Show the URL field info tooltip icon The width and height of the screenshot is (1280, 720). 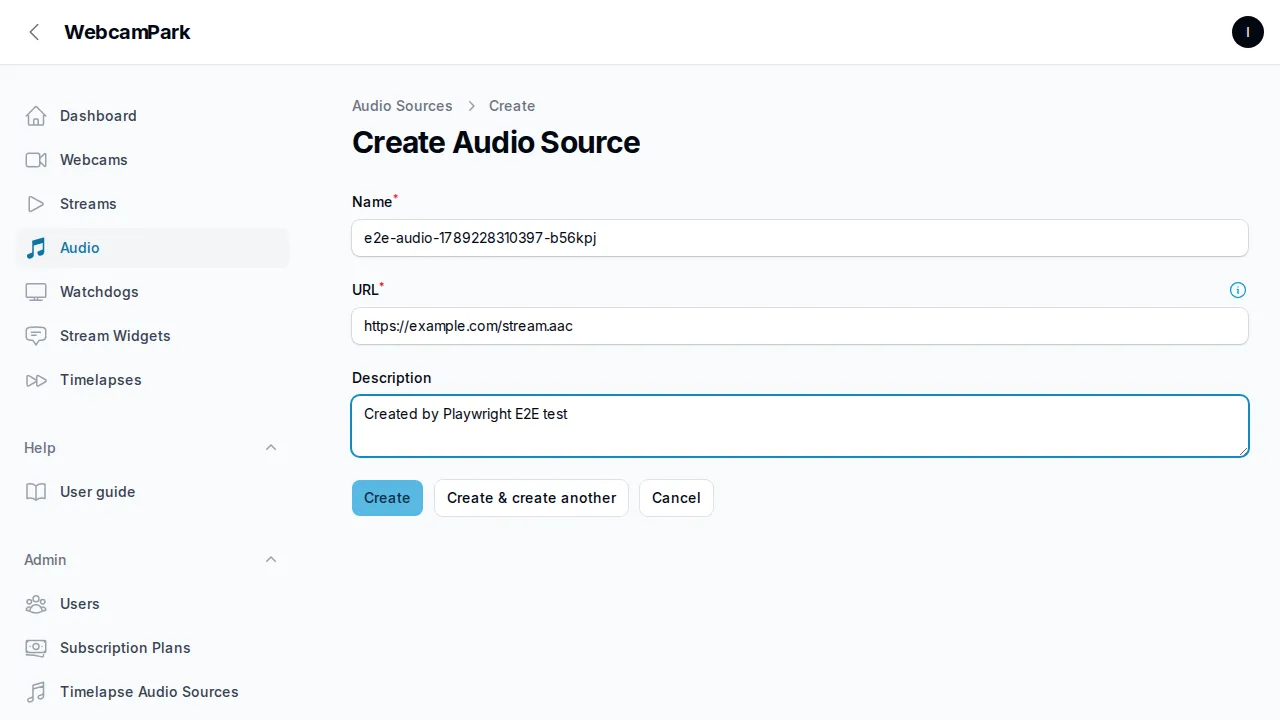[1238, 290]
